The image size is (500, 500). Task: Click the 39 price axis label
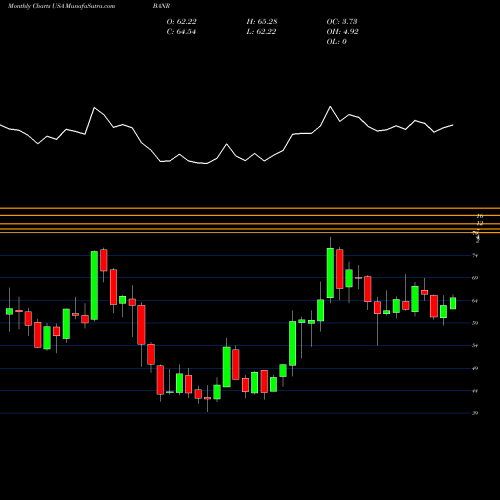point(475,413)
